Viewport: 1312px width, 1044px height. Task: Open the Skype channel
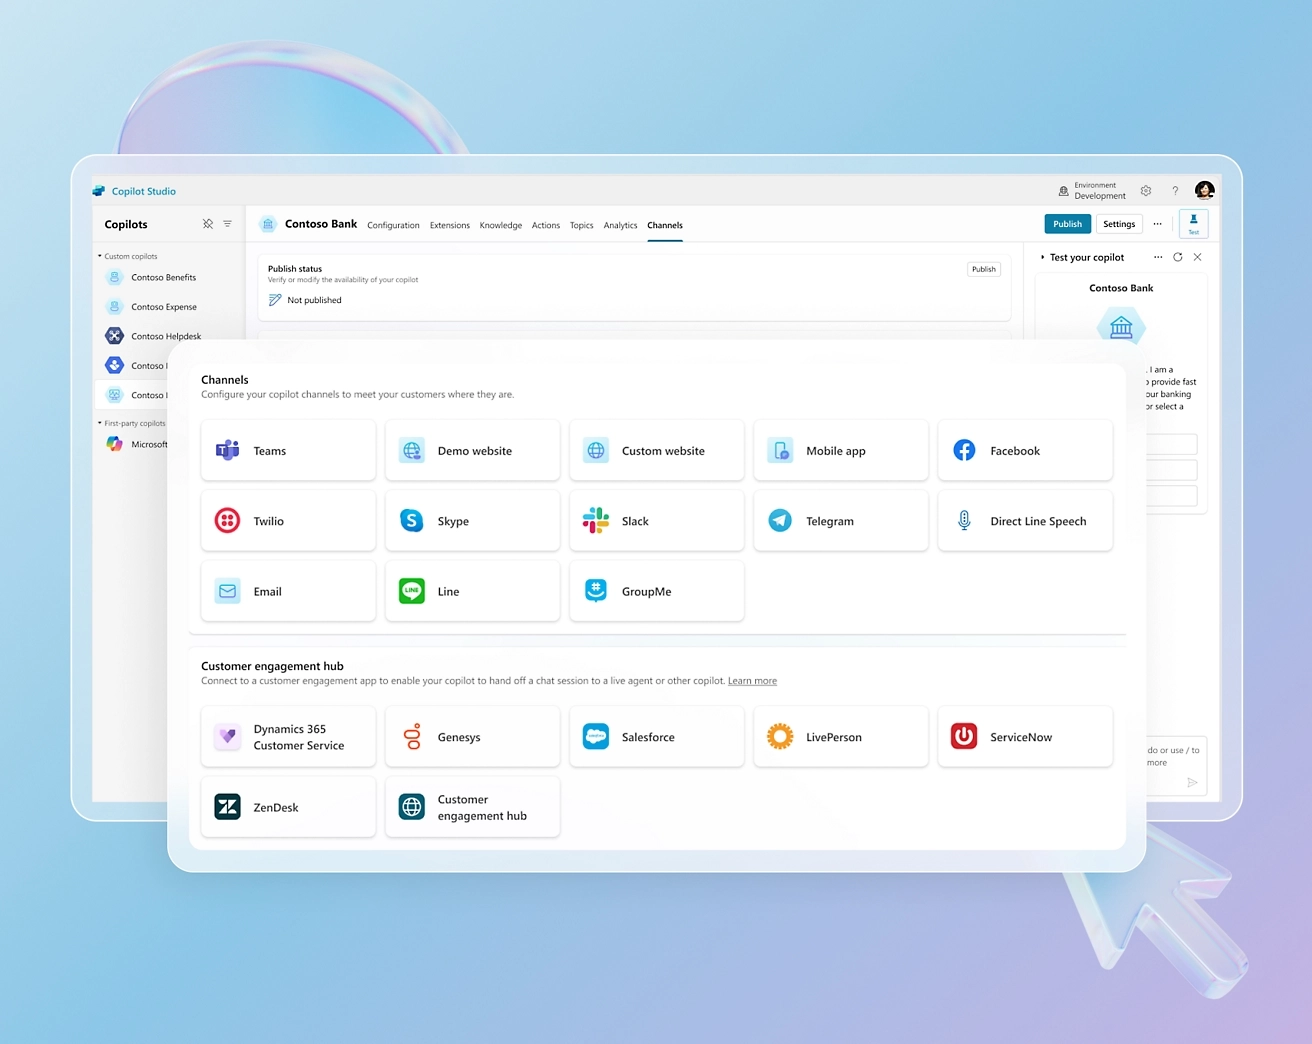[472, 521]
